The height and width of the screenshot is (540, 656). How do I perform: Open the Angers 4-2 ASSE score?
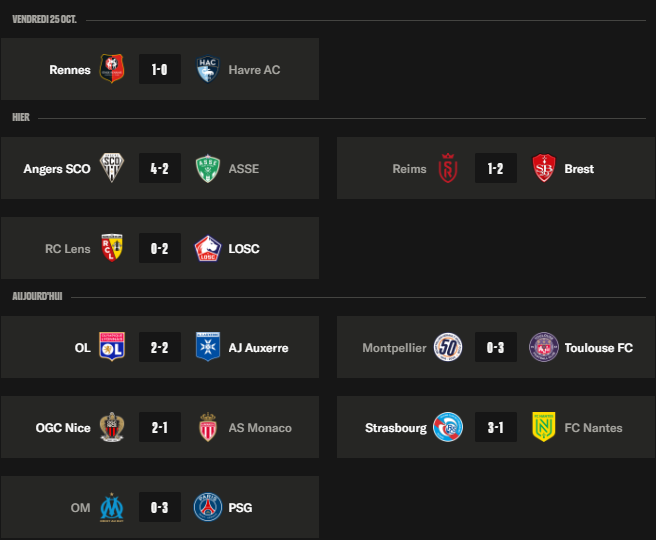coord(160,168)
